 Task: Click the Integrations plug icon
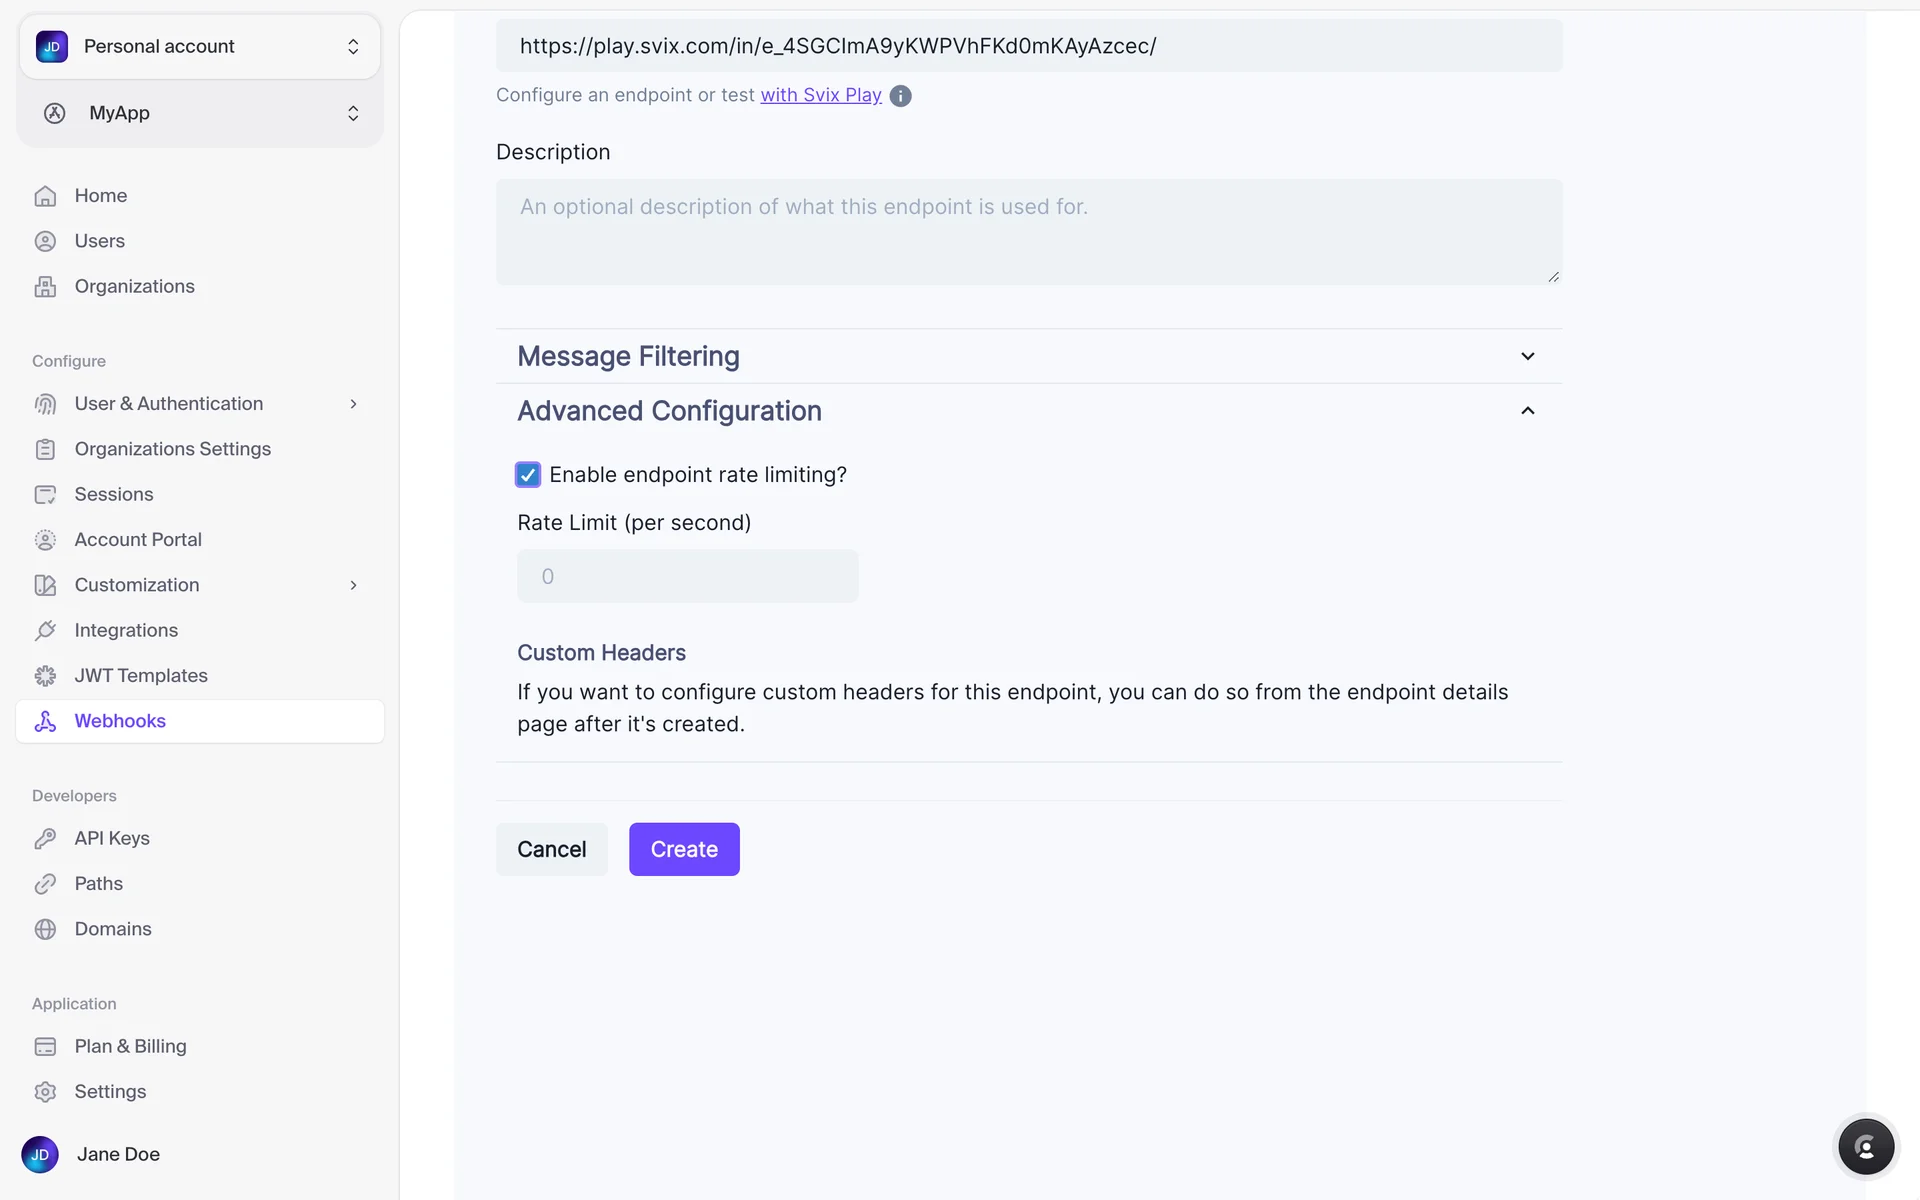tap(45, 631)
